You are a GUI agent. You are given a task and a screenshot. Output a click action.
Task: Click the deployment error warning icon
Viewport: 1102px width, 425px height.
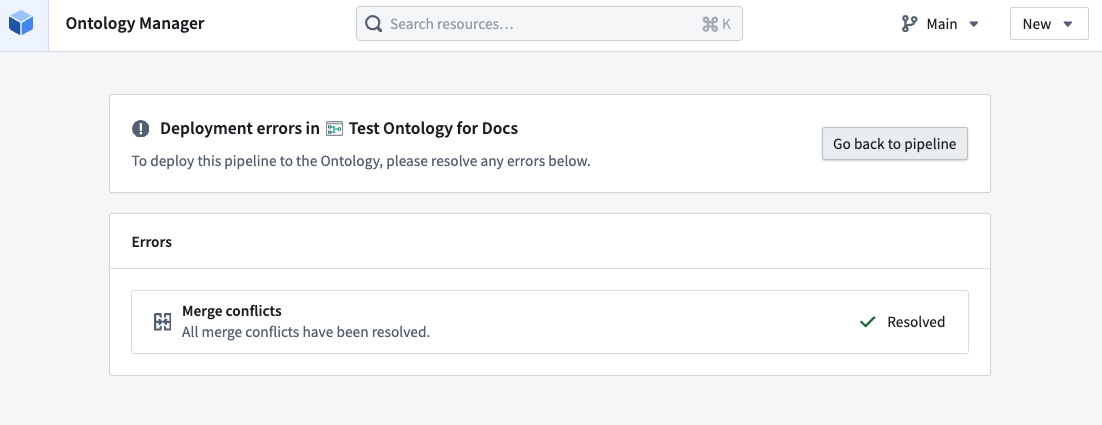(141, 129)
